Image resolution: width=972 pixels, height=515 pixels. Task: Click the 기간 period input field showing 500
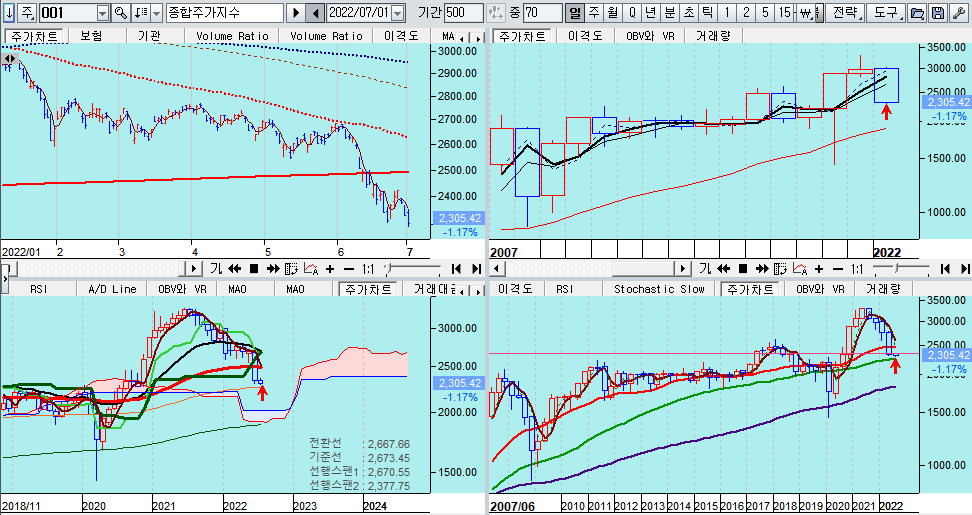pos(464,13)
